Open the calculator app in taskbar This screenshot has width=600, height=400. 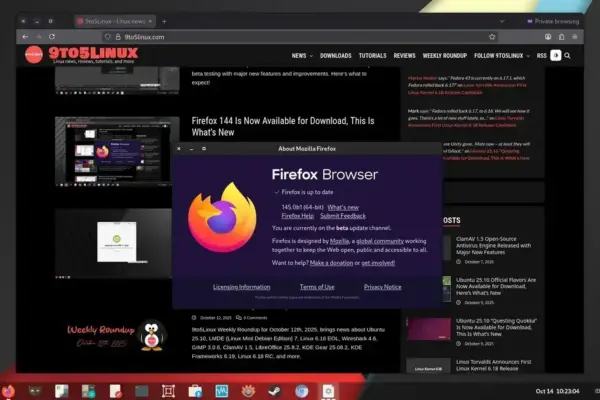[88, 391]
